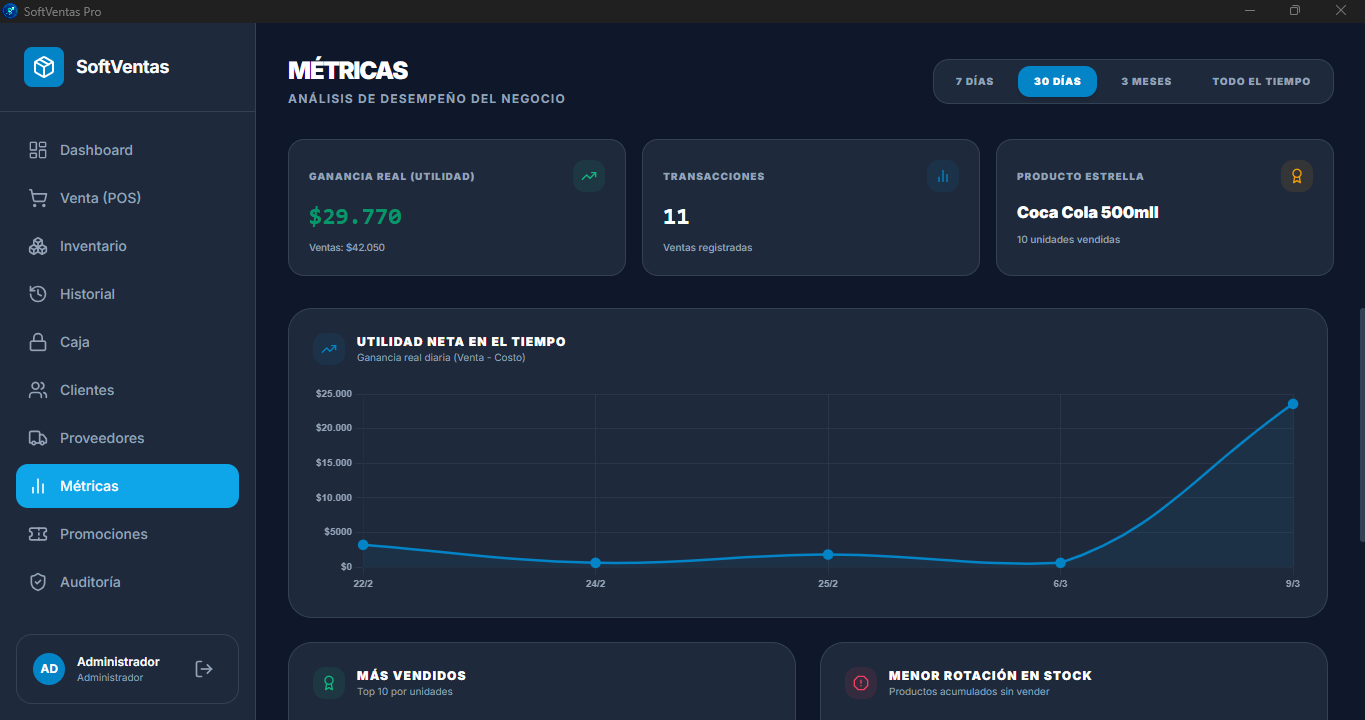Enable the TODO EL TIEMPO filter
Screen dimensions: 1365x720
(1261, 81)
